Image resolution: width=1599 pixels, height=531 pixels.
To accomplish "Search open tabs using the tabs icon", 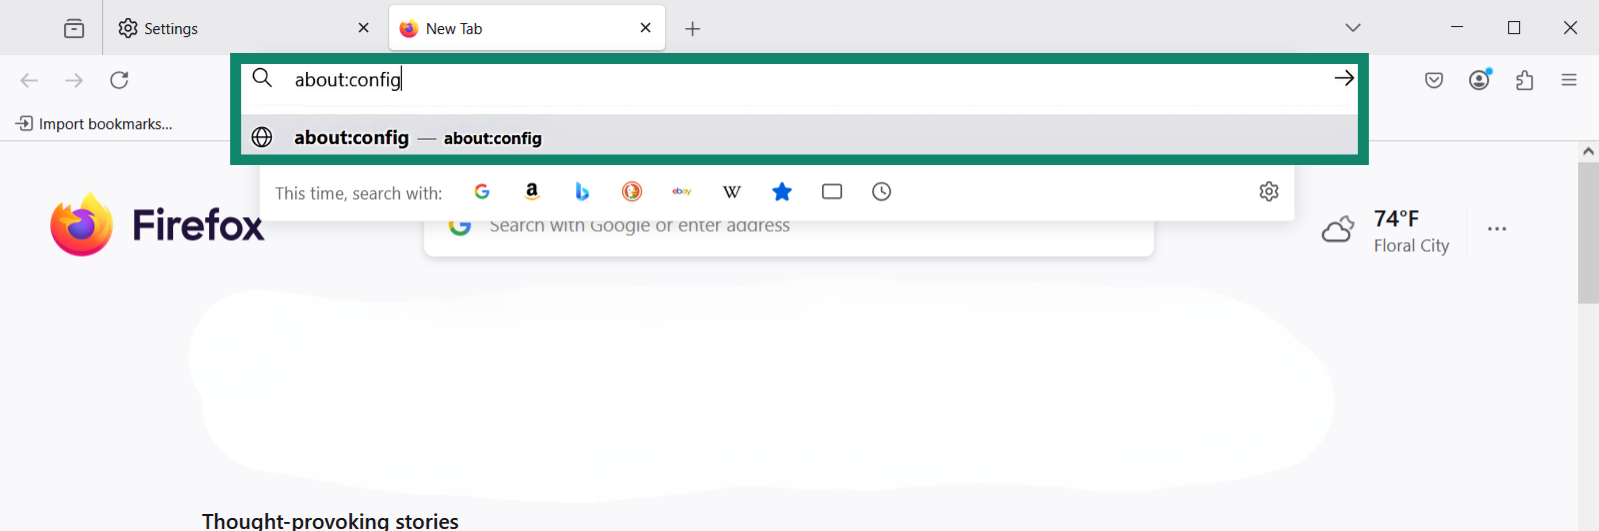I will pos(832,192).
